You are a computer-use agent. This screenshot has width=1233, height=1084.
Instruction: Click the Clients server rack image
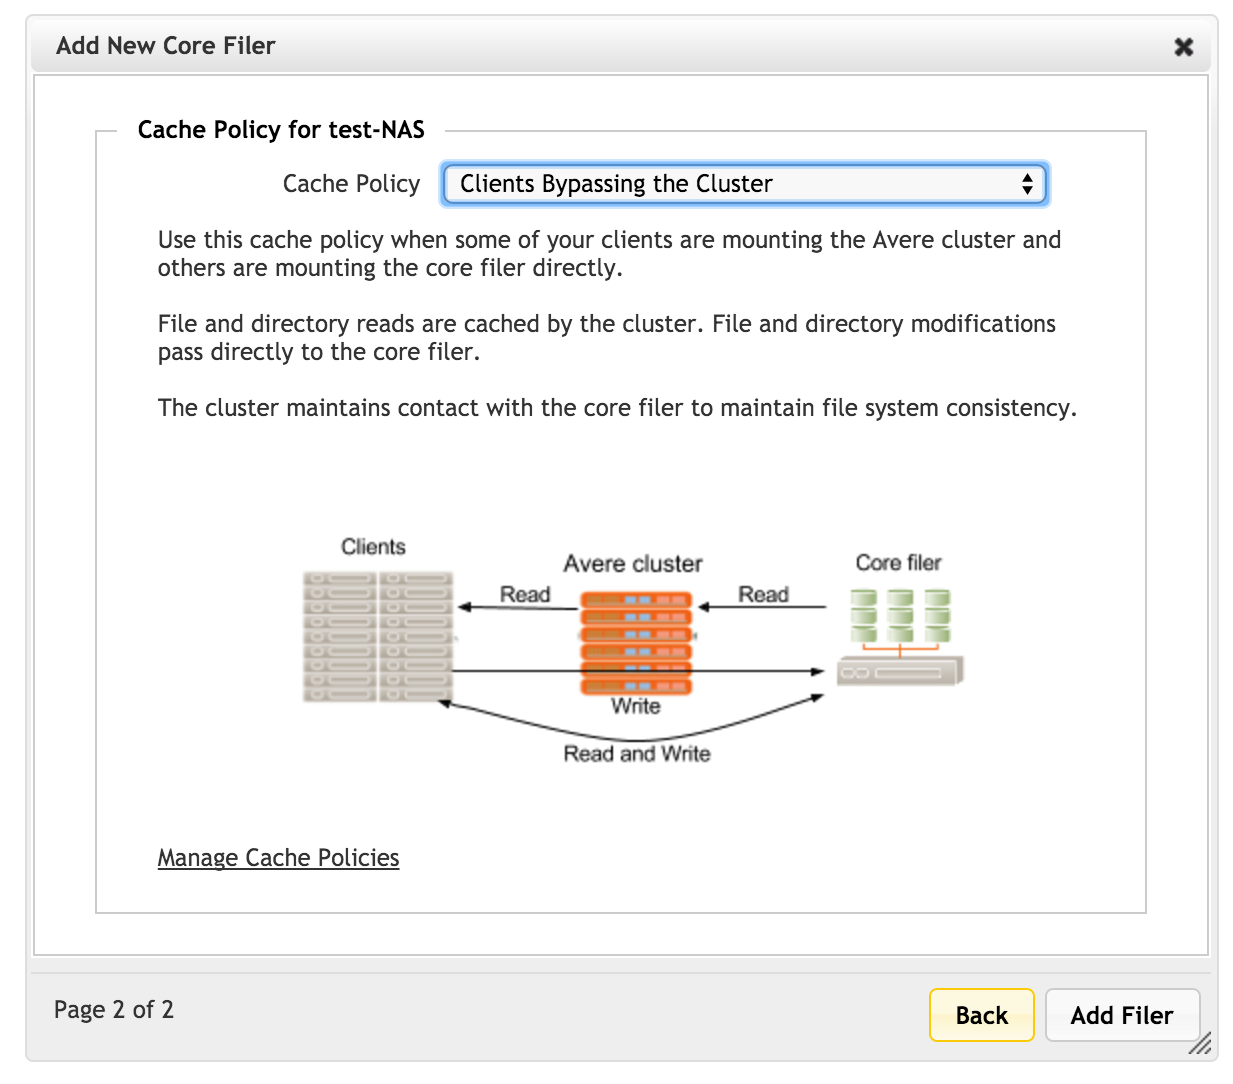(378, 637)
